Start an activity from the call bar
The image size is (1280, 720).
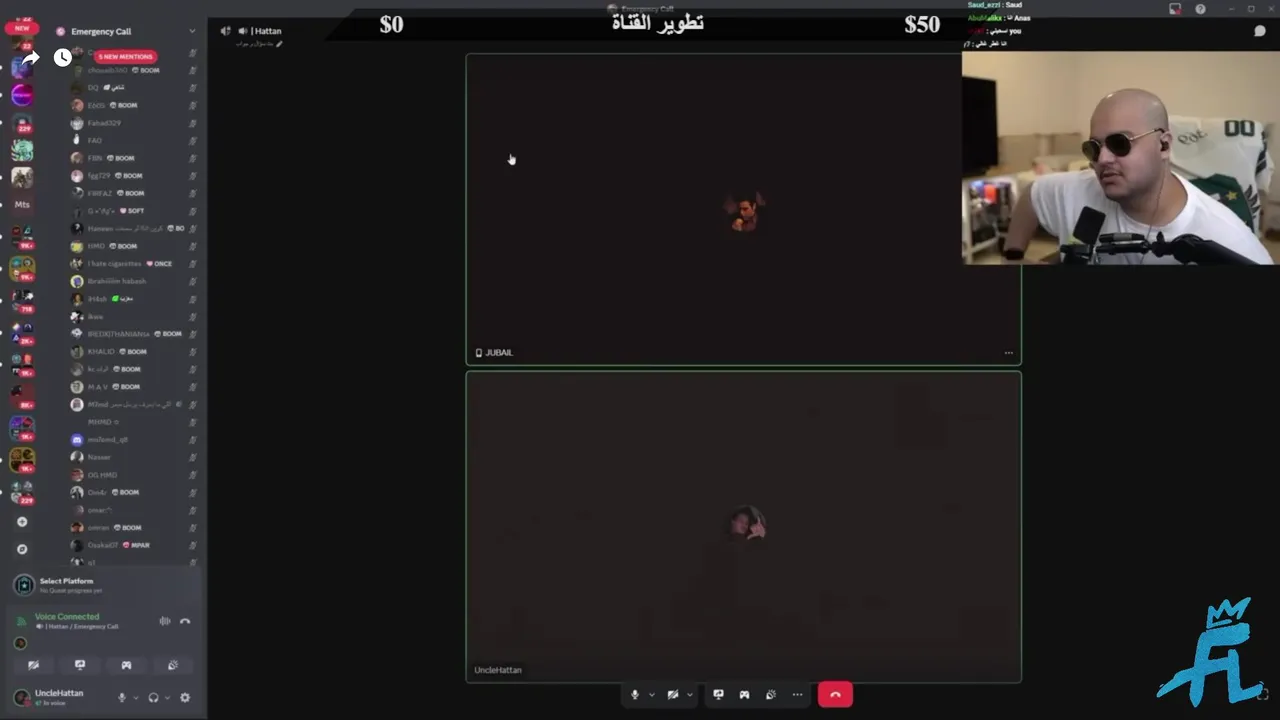click(744, 694)
